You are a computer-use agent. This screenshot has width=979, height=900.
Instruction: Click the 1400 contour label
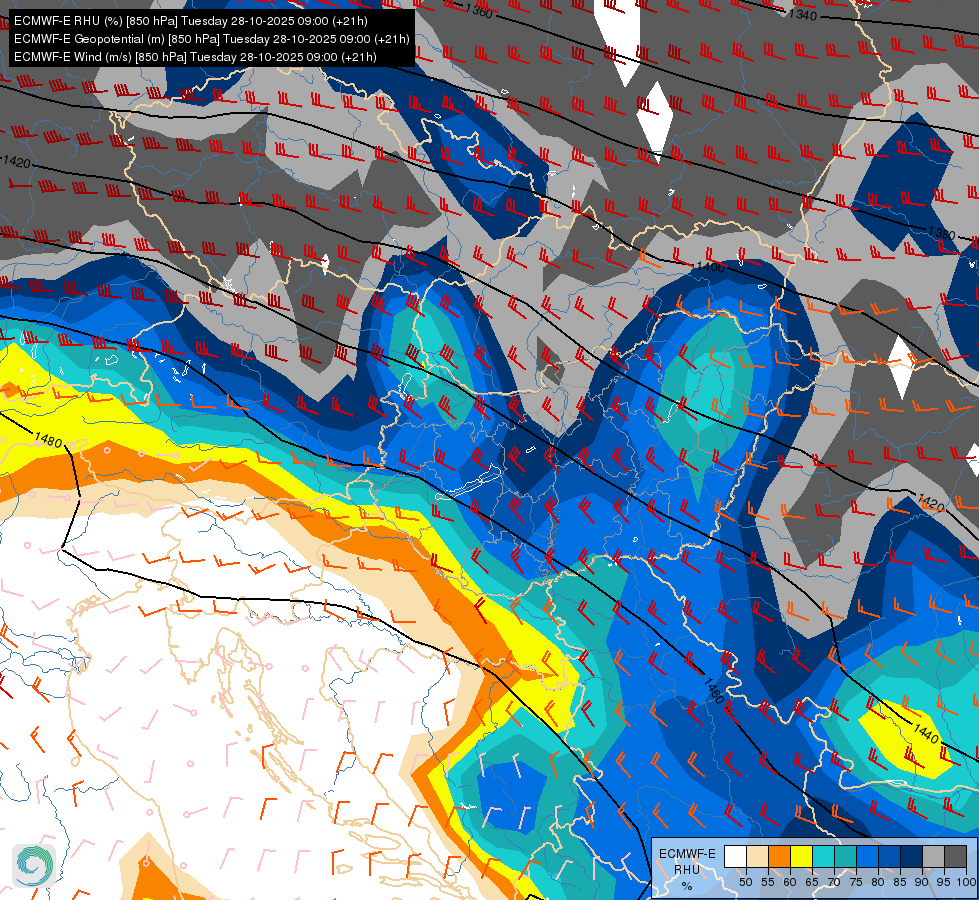tap(711, 267)
